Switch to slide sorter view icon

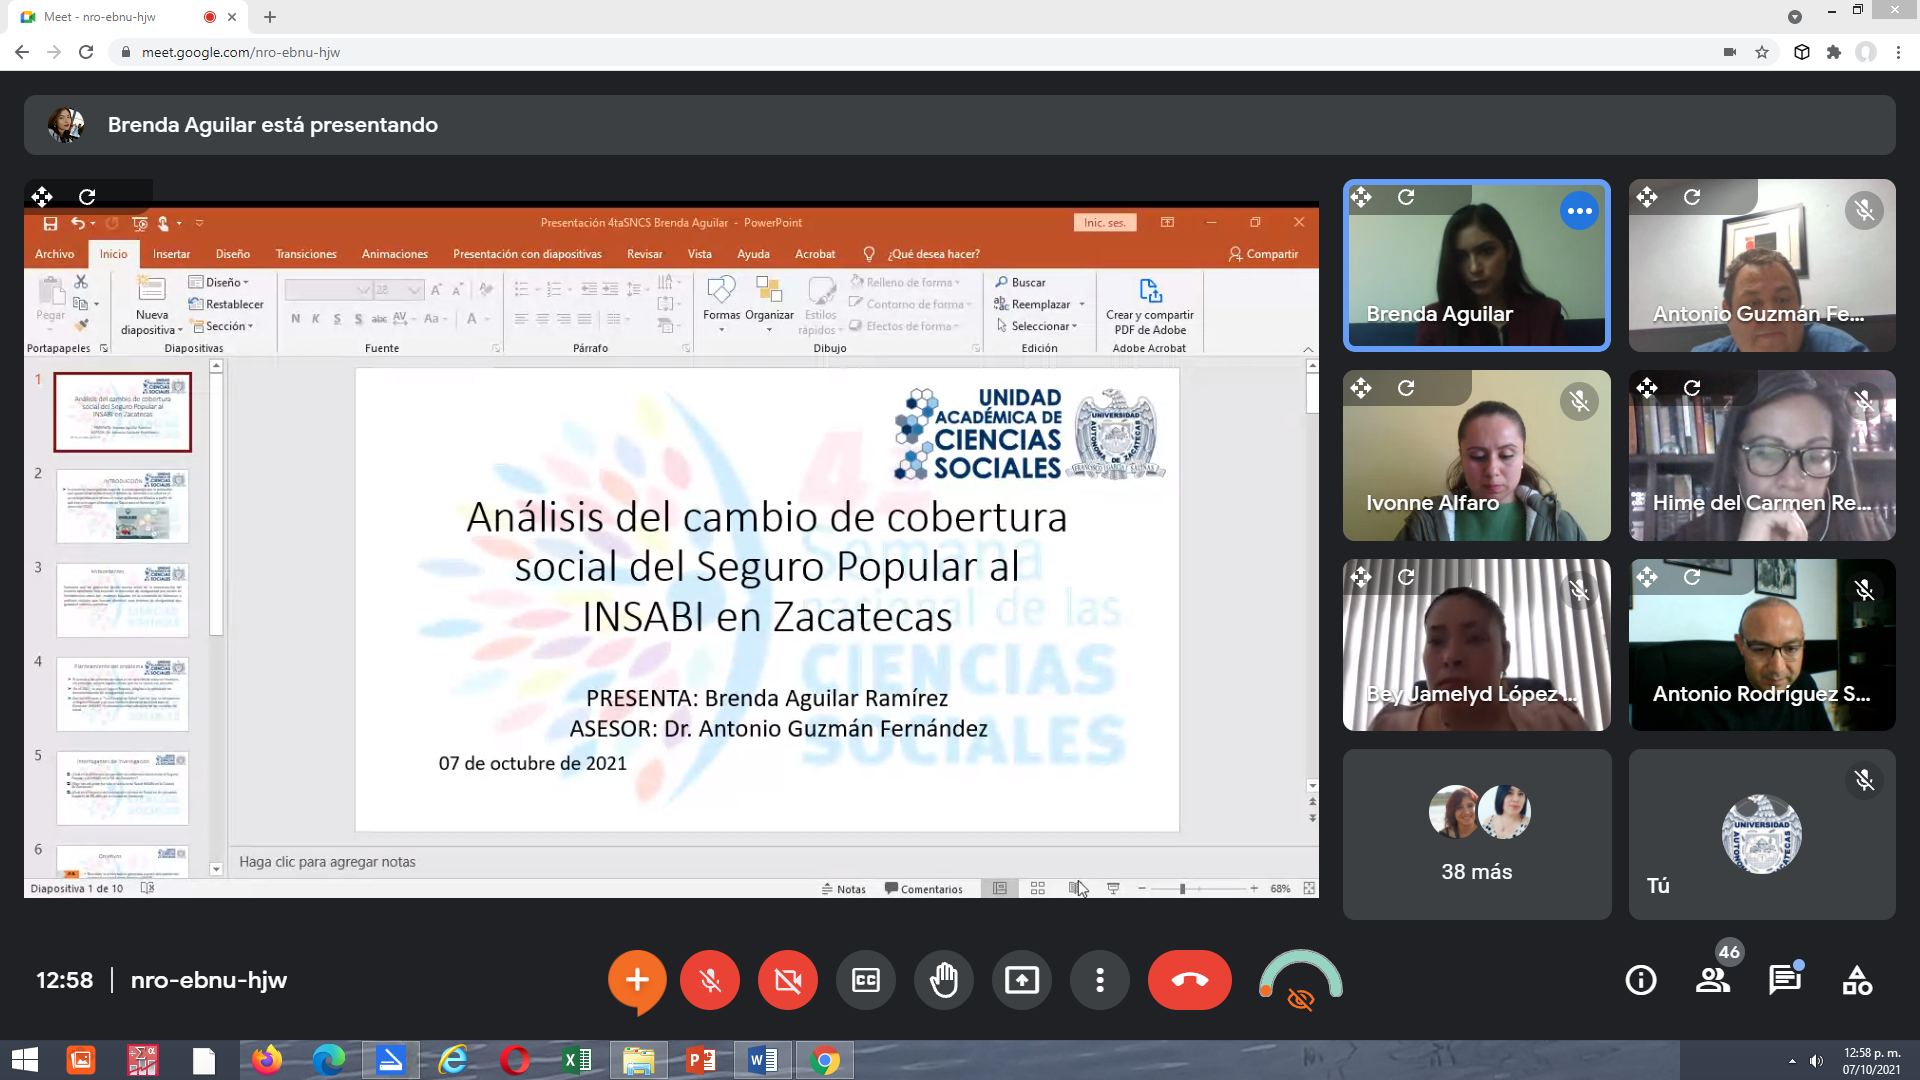(1037, 888)
